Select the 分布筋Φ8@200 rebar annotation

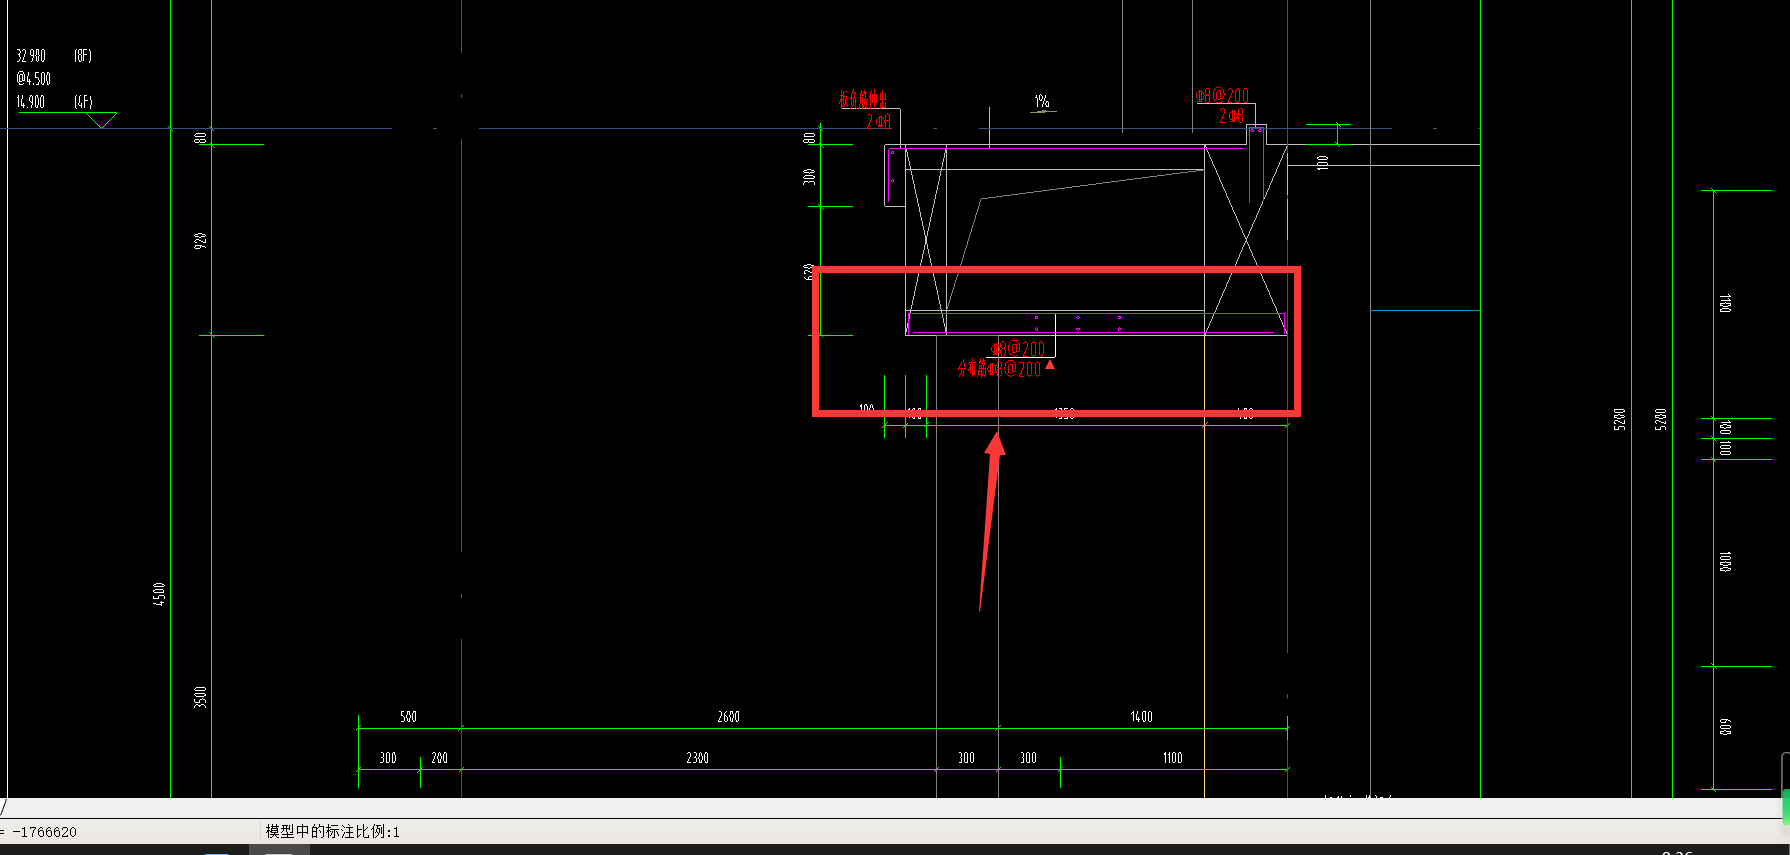point(999,369)
